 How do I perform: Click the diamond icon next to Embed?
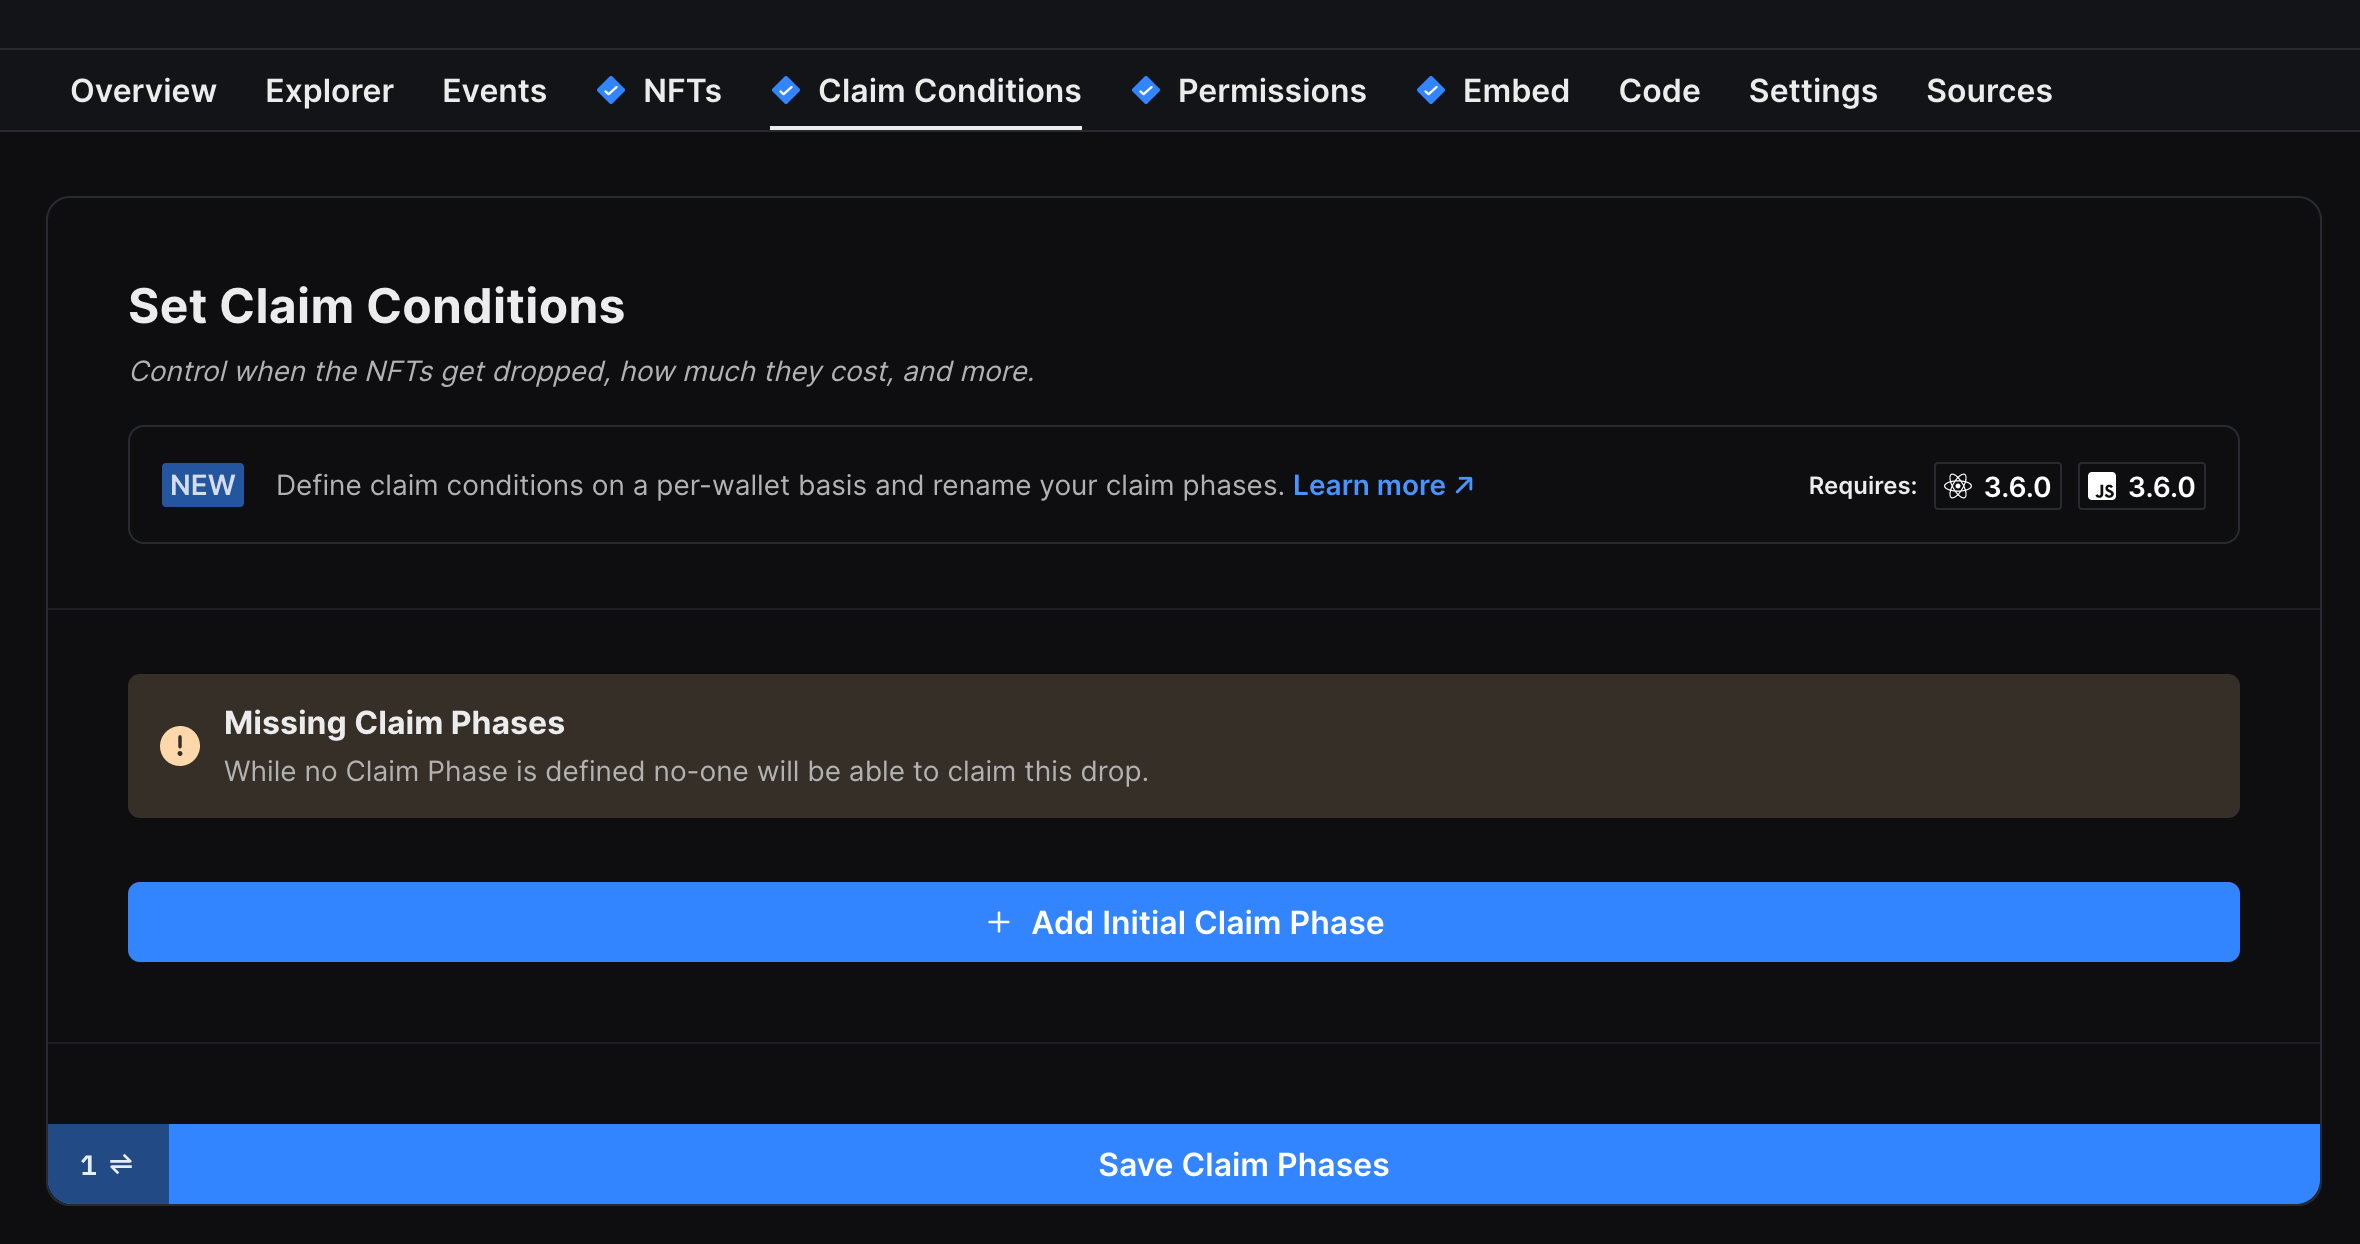[x=1431, y=91]
